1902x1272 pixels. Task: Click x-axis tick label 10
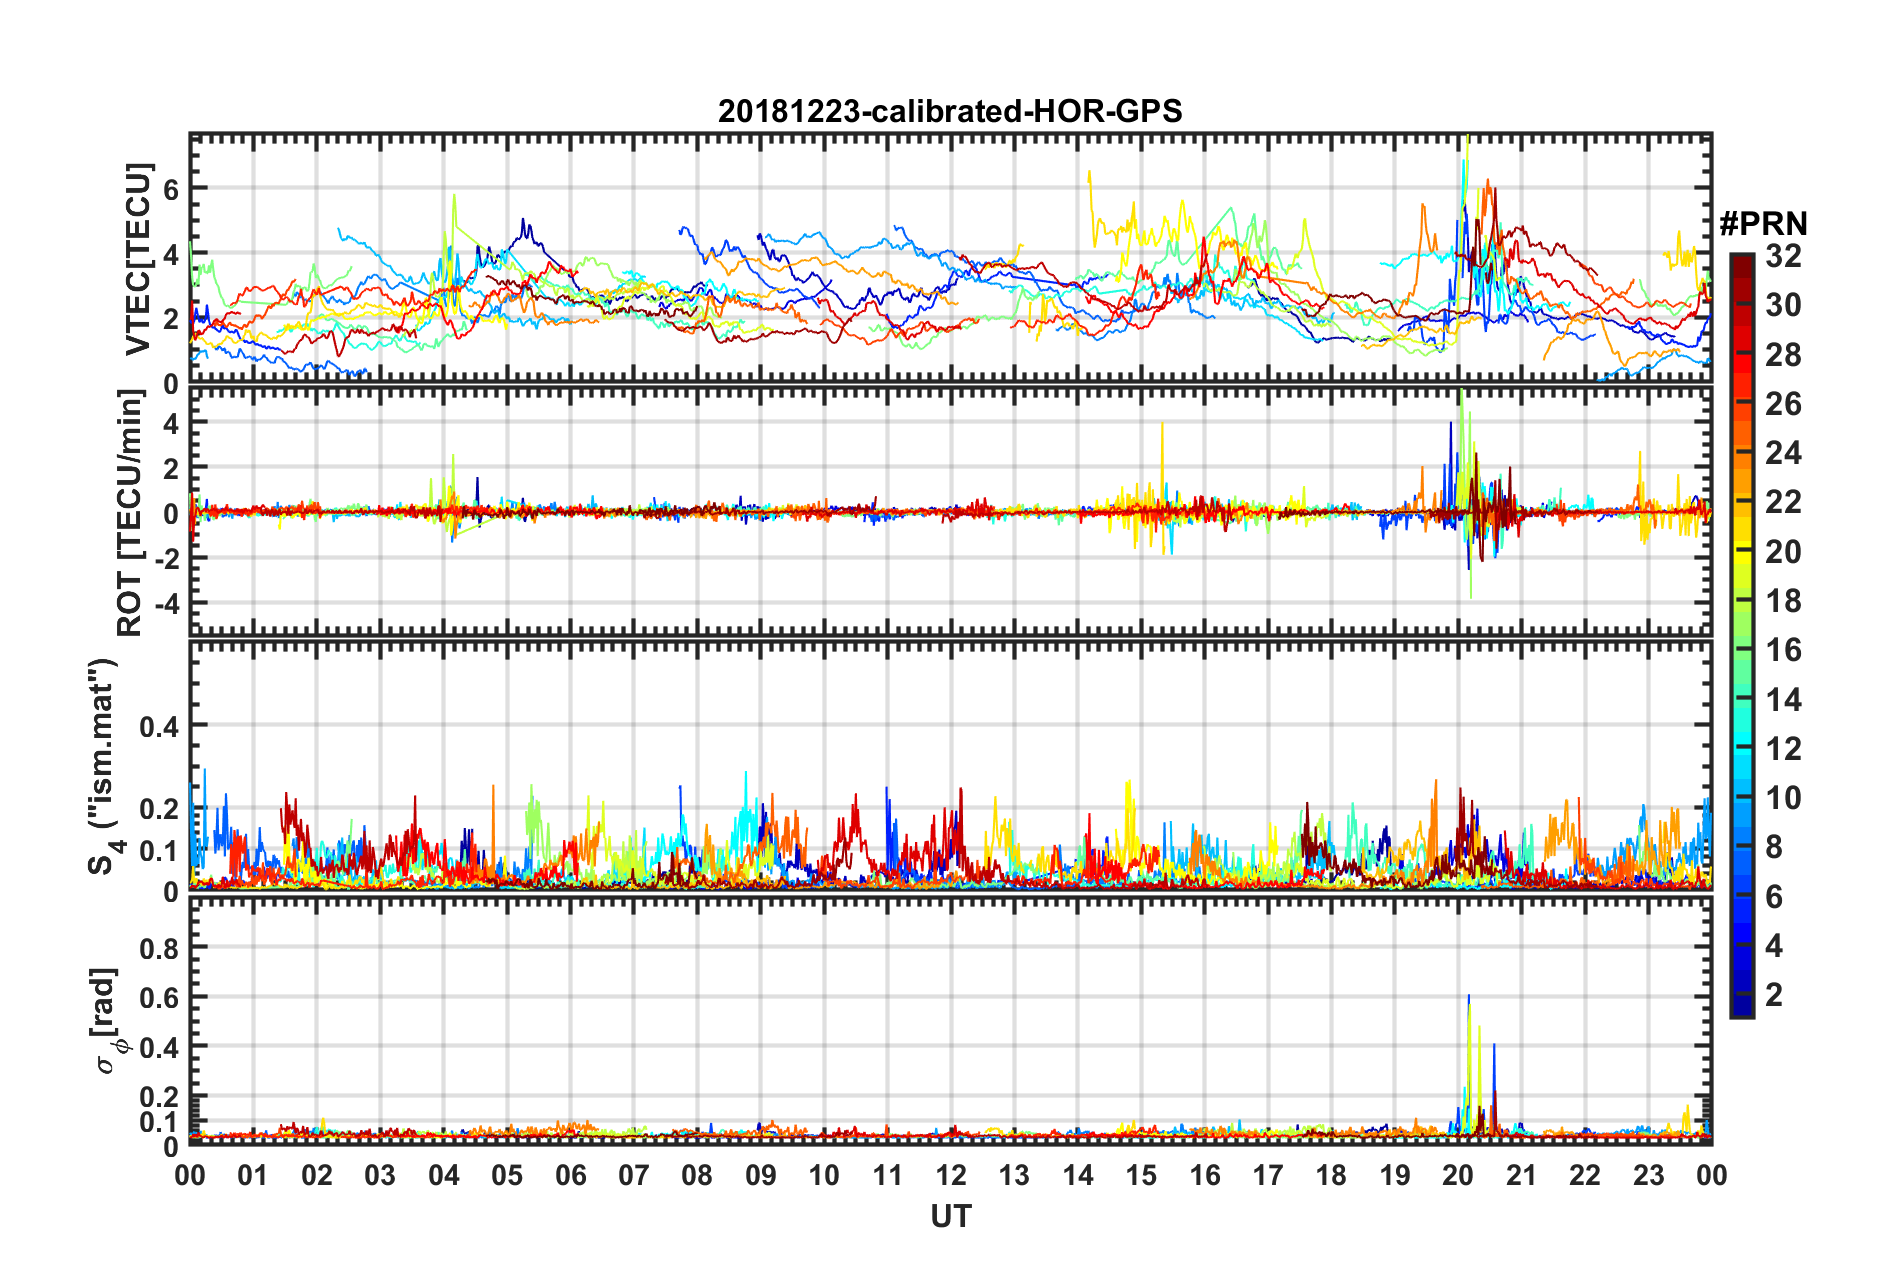824,1175
